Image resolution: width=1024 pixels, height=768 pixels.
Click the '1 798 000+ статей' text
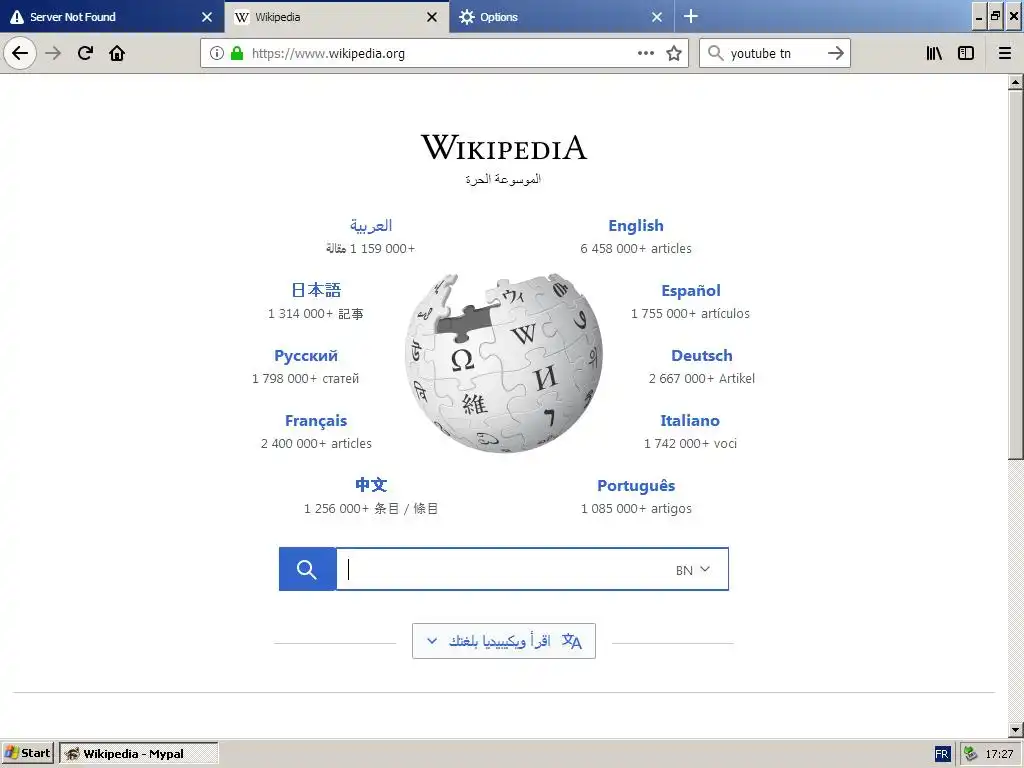click(x=306, y=379)
